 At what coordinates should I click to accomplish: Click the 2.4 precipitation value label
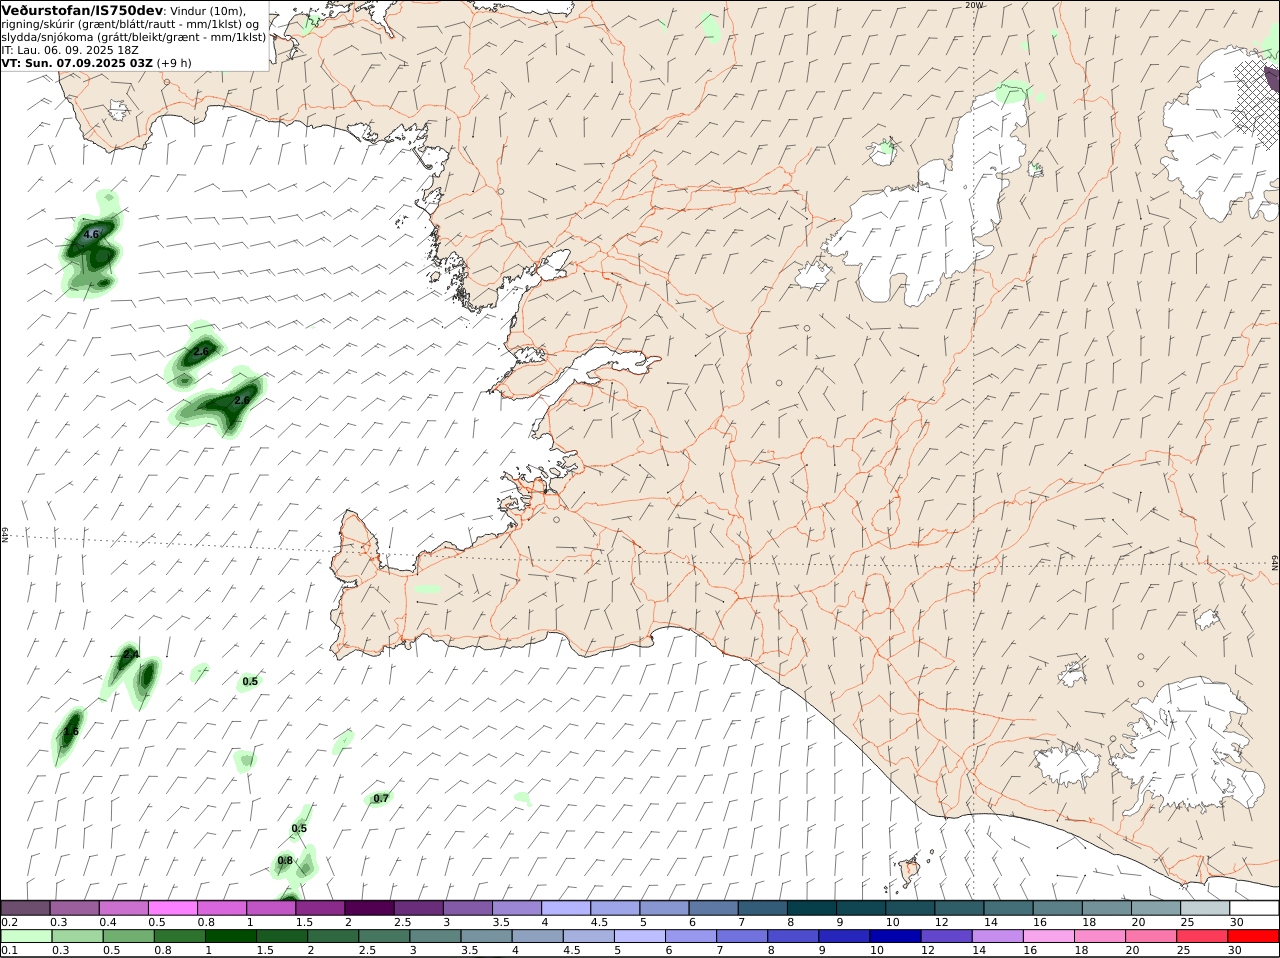tap(131, 654)
